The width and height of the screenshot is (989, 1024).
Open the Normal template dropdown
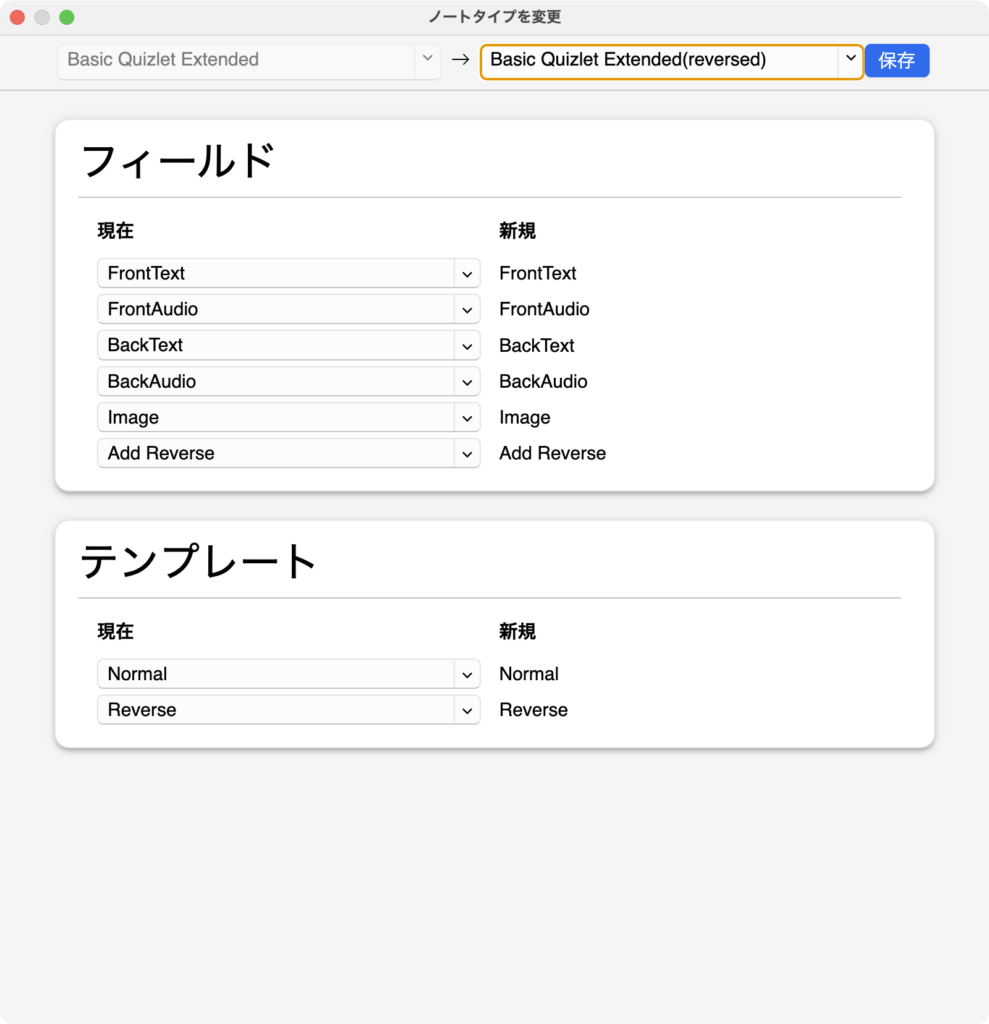pyautogui.click(x=288, y=674)
